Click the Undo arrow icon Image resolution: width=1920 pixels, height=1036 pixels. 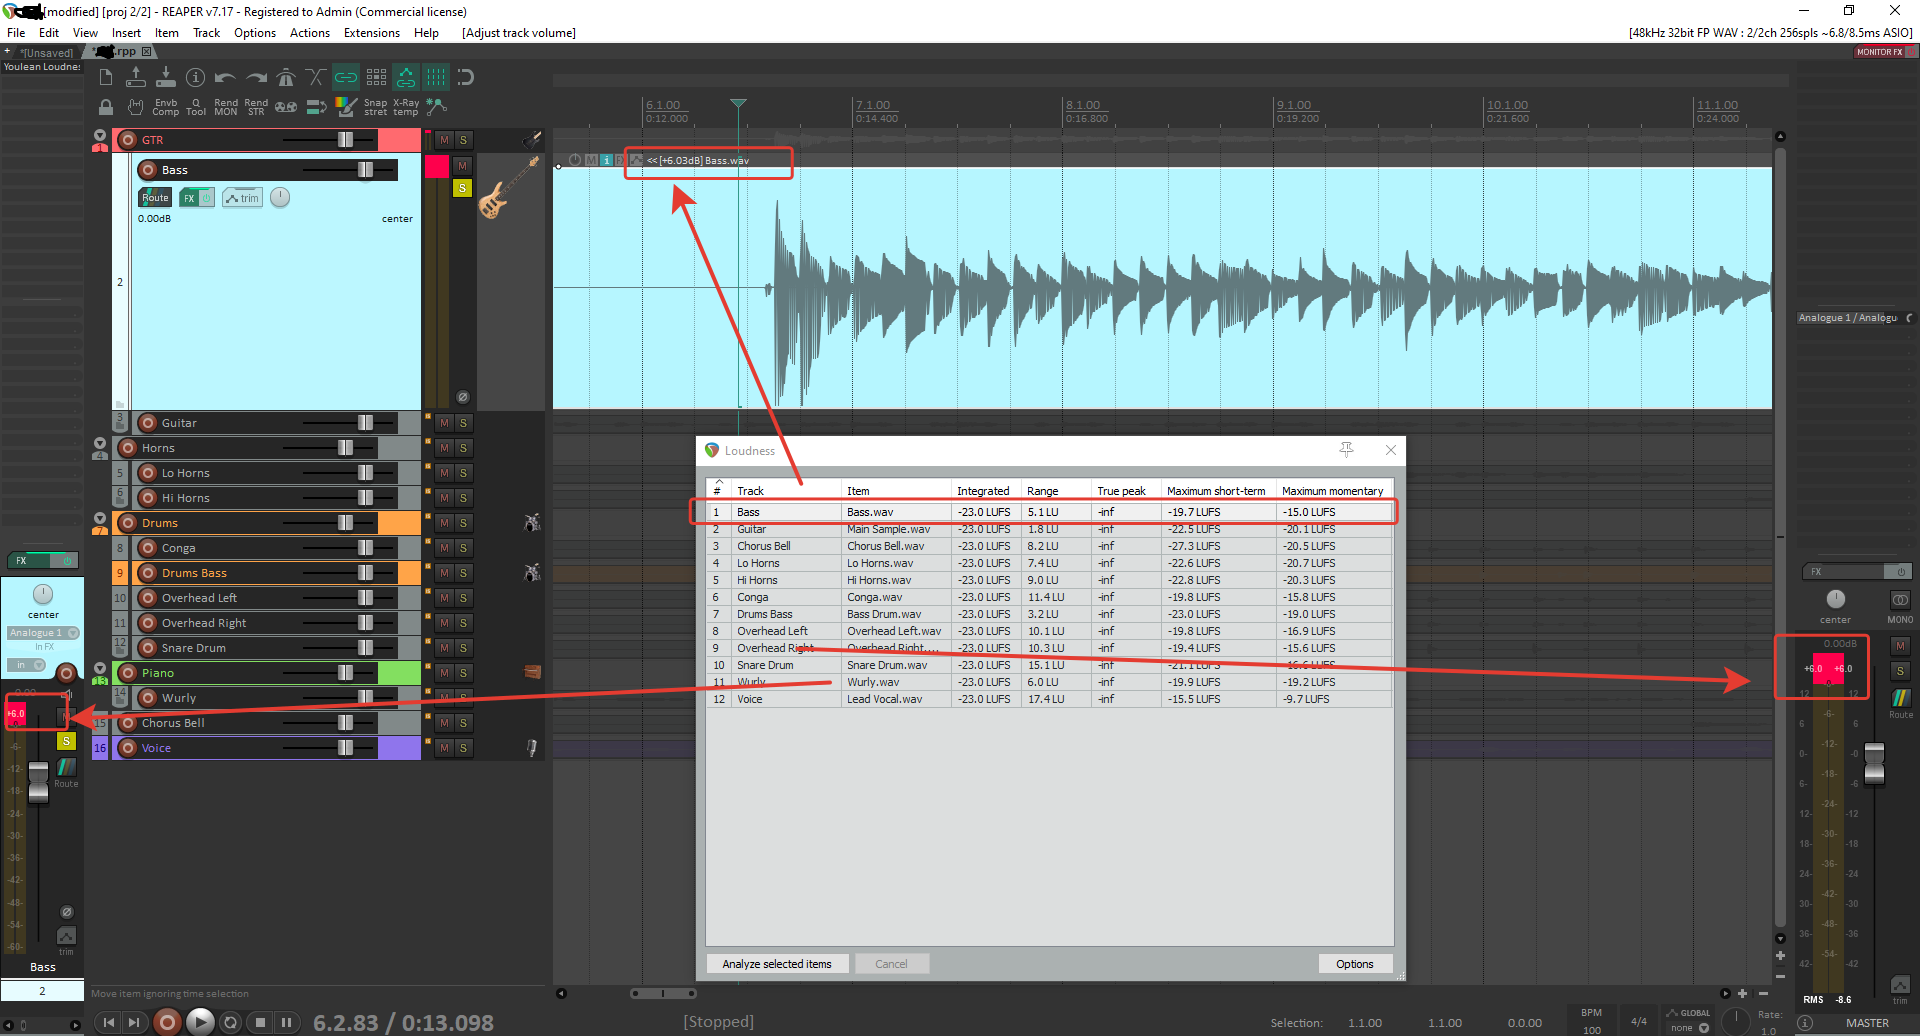tap(226, 77)
